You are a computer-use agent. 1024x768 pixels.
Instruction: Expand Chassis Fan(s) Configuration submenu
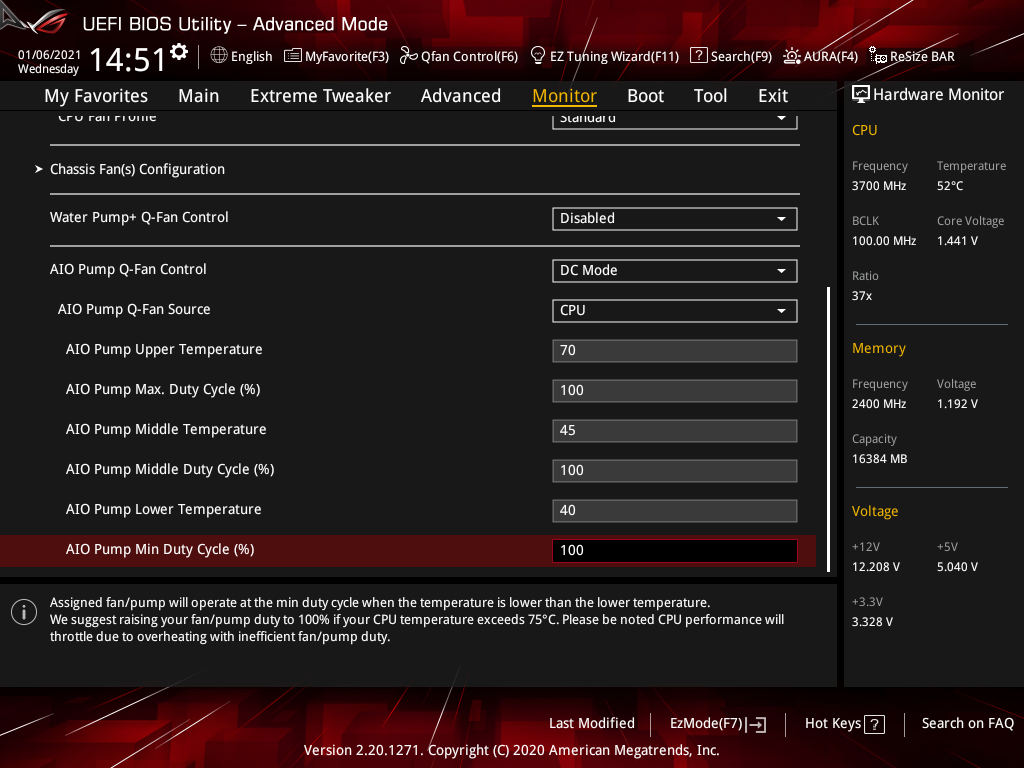[x=137, y=169]
